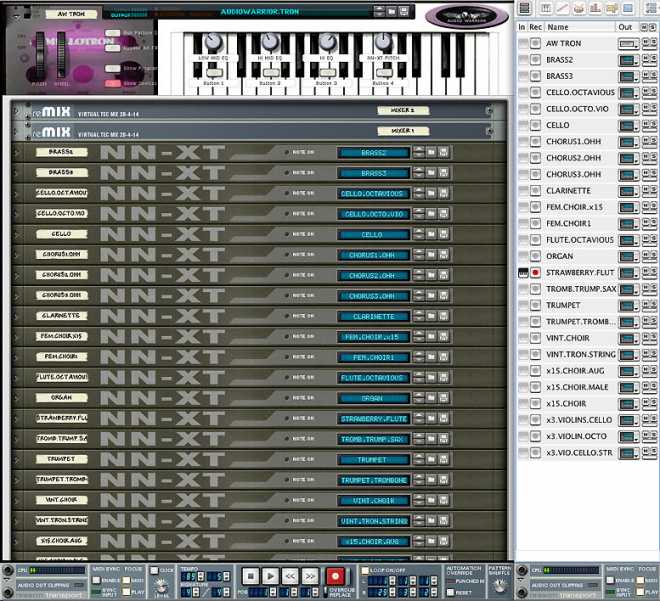
Task: Click patch up/down stepper on CELLO.OCTAVIOUS NN-XT
Action: (x=418, y=193)
